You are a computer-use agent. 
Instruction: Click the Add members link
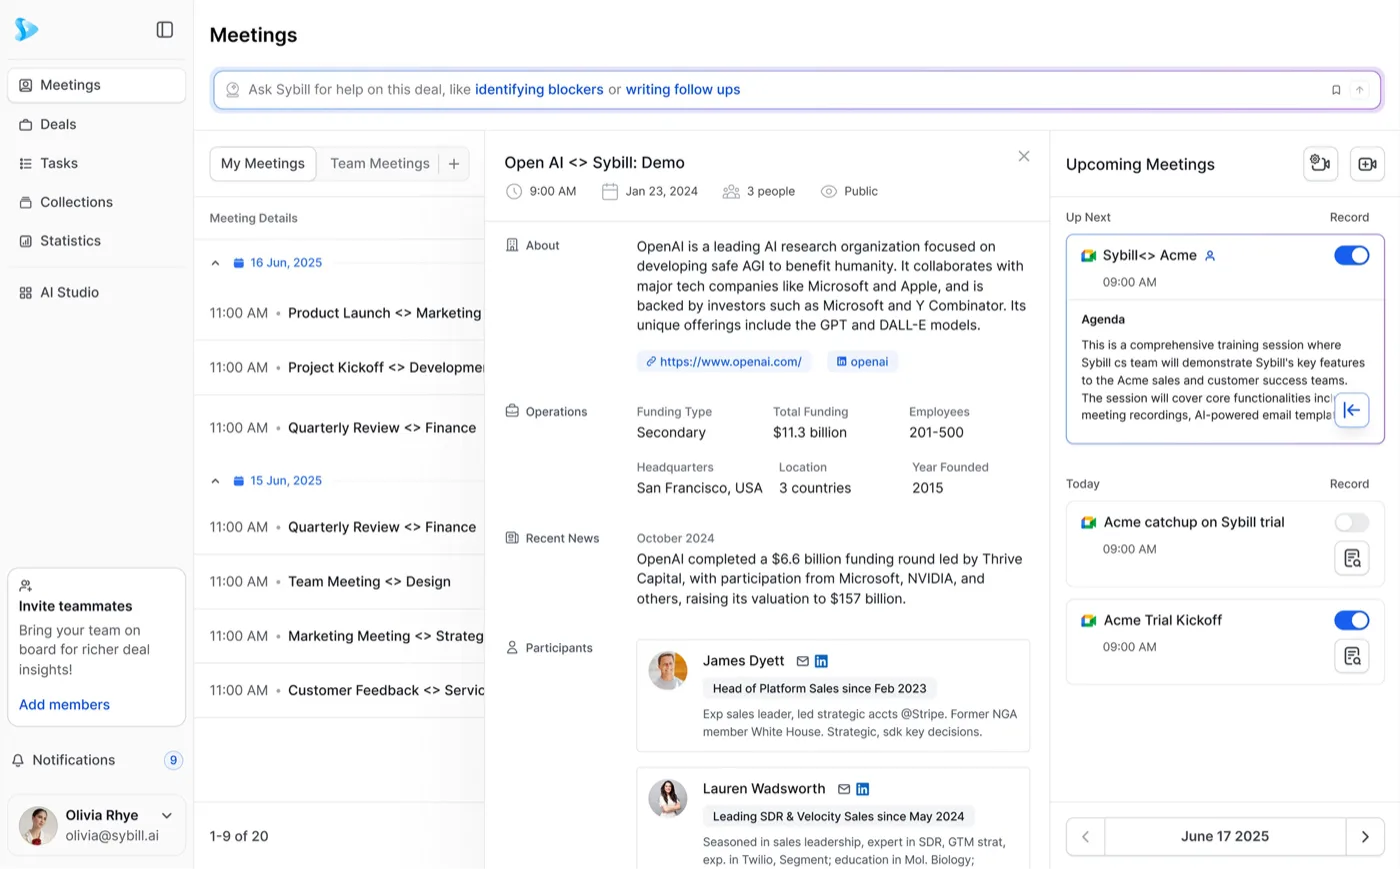[64, 705]
